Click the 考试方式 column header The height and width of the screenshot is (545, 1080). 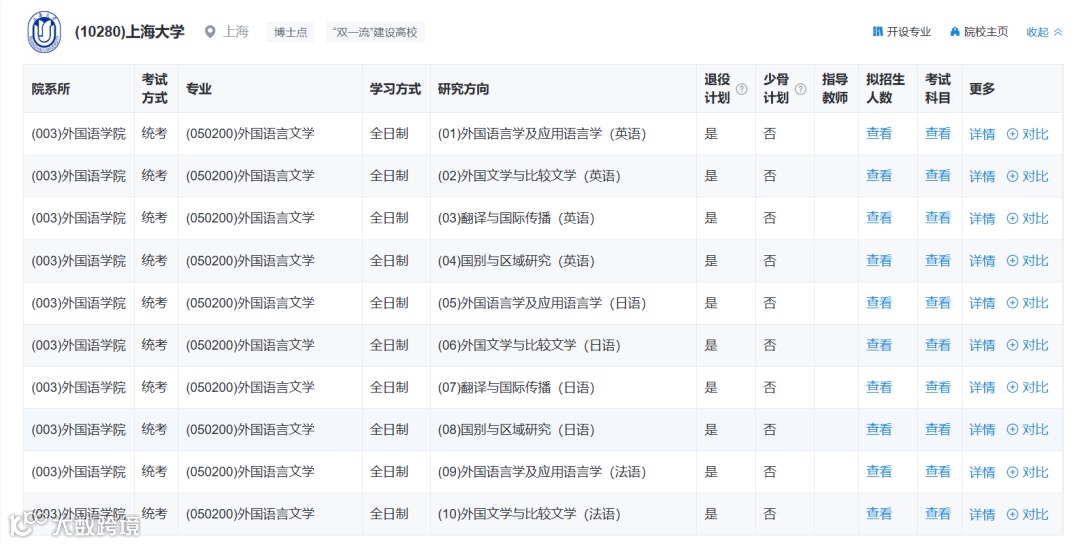(155, 89)
